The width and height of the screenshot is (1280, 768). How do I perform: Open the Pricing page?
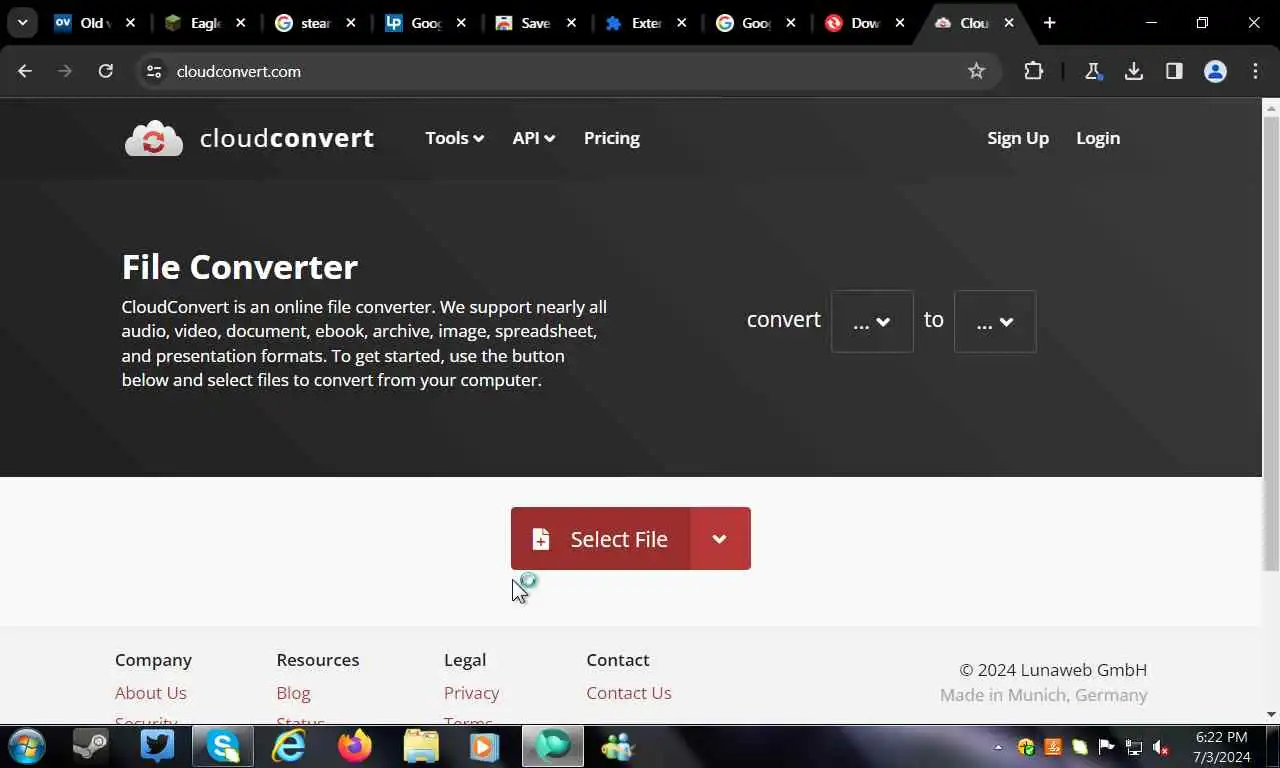pyautogui.click(x=612, y=138)
